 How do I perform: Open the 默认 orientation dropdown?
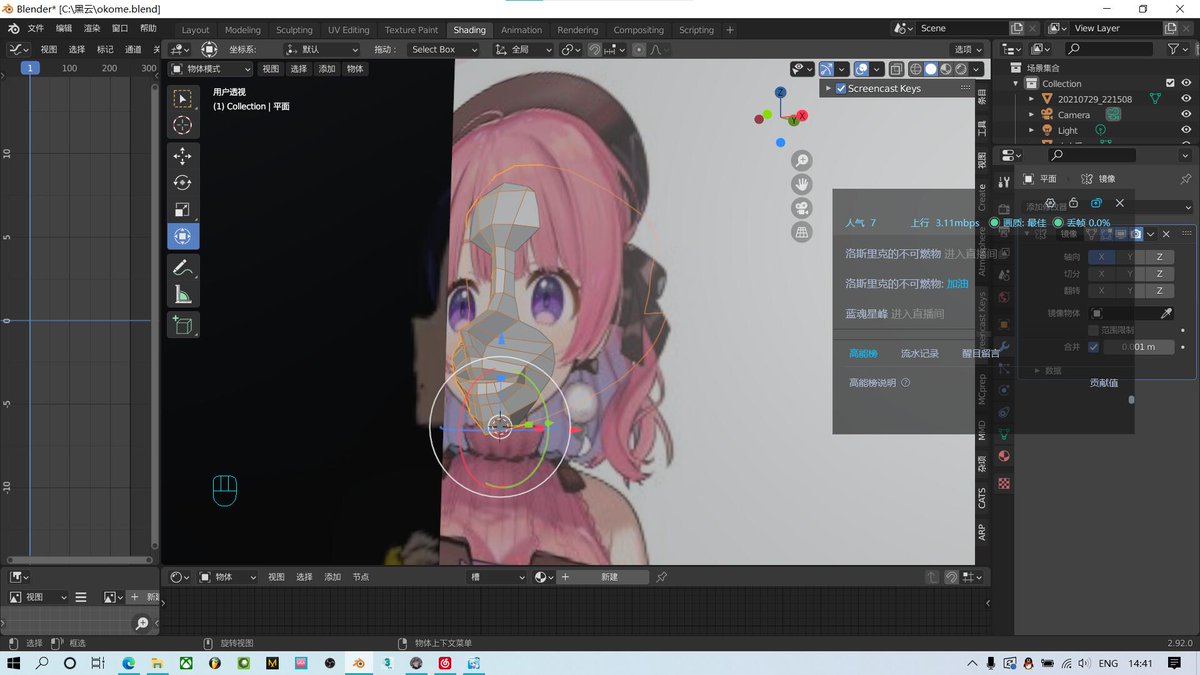pos(322,49)
